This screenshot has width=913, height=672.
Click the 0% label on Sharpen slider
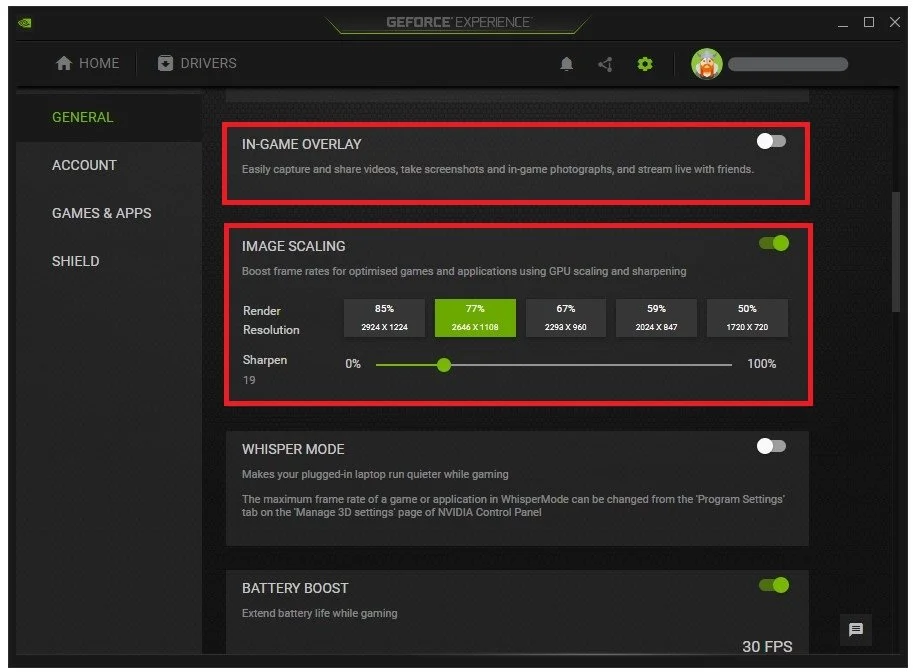tap(353, 364)
